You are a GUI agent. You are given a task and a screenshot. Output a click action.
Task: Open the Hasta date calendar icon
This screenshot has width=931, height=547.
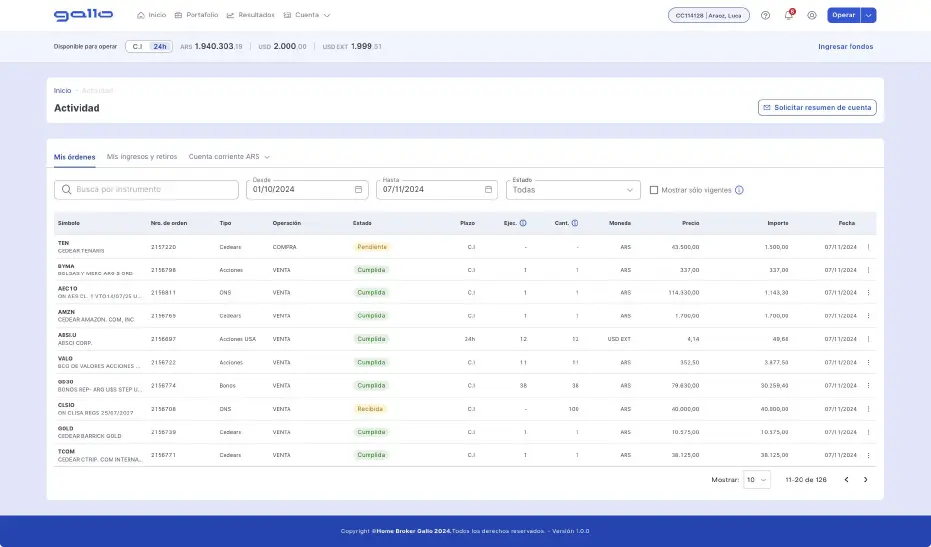tap(488, 189)
